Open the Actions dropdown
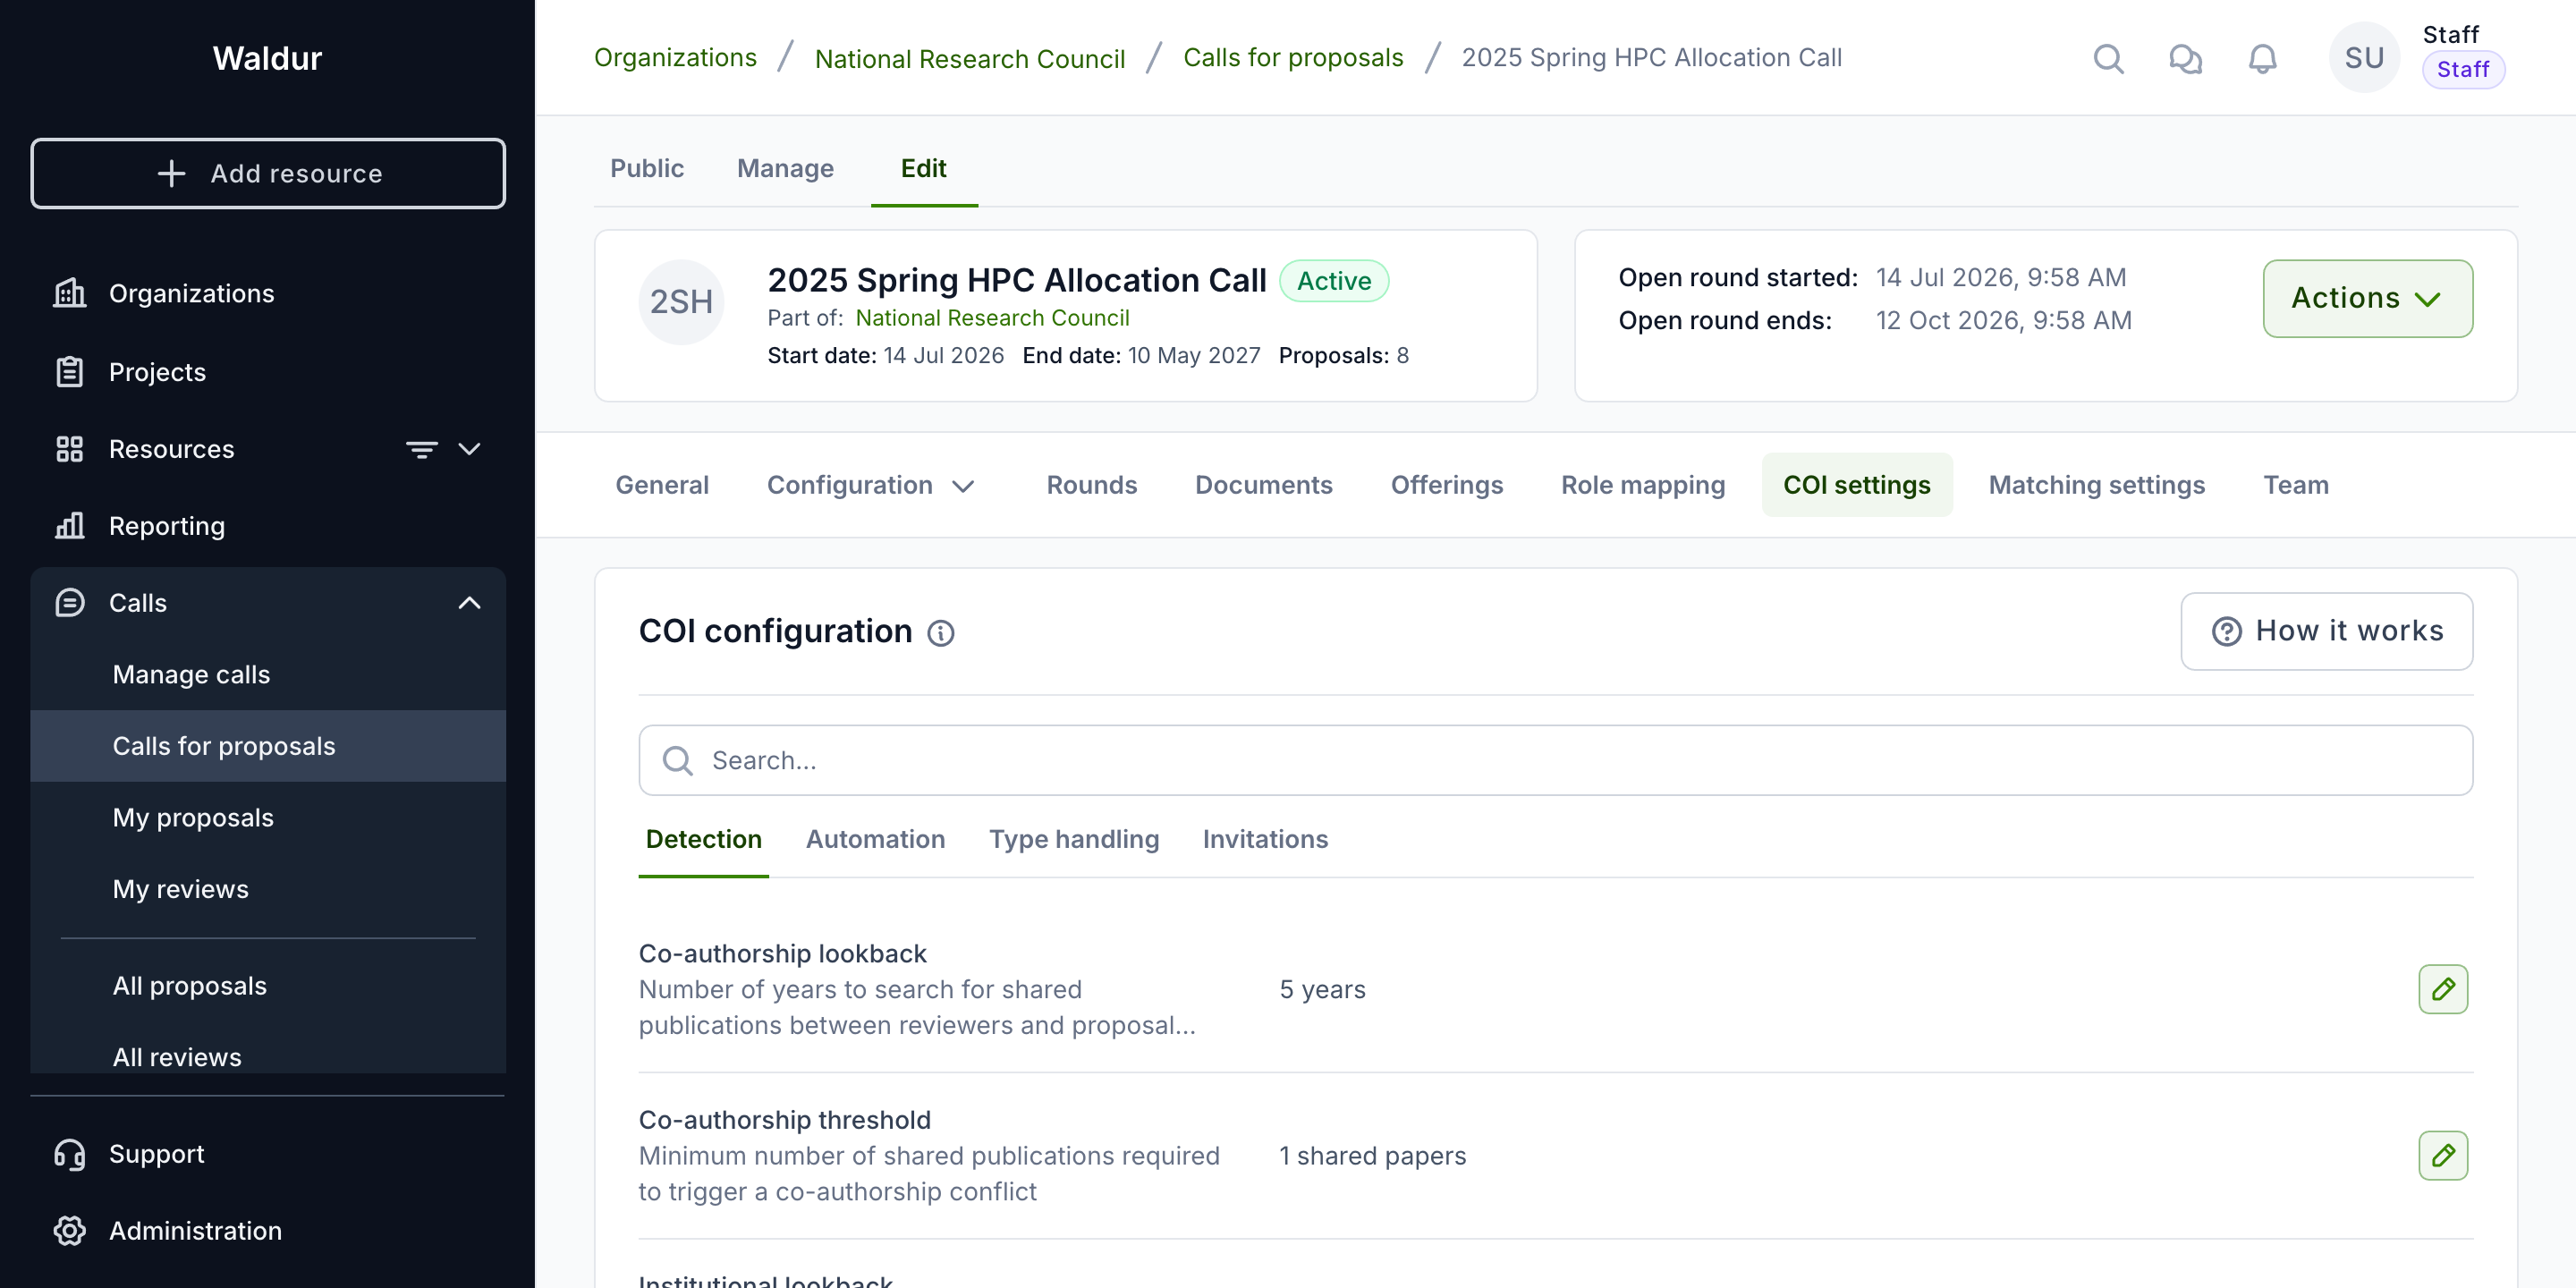 point(2367,299)
